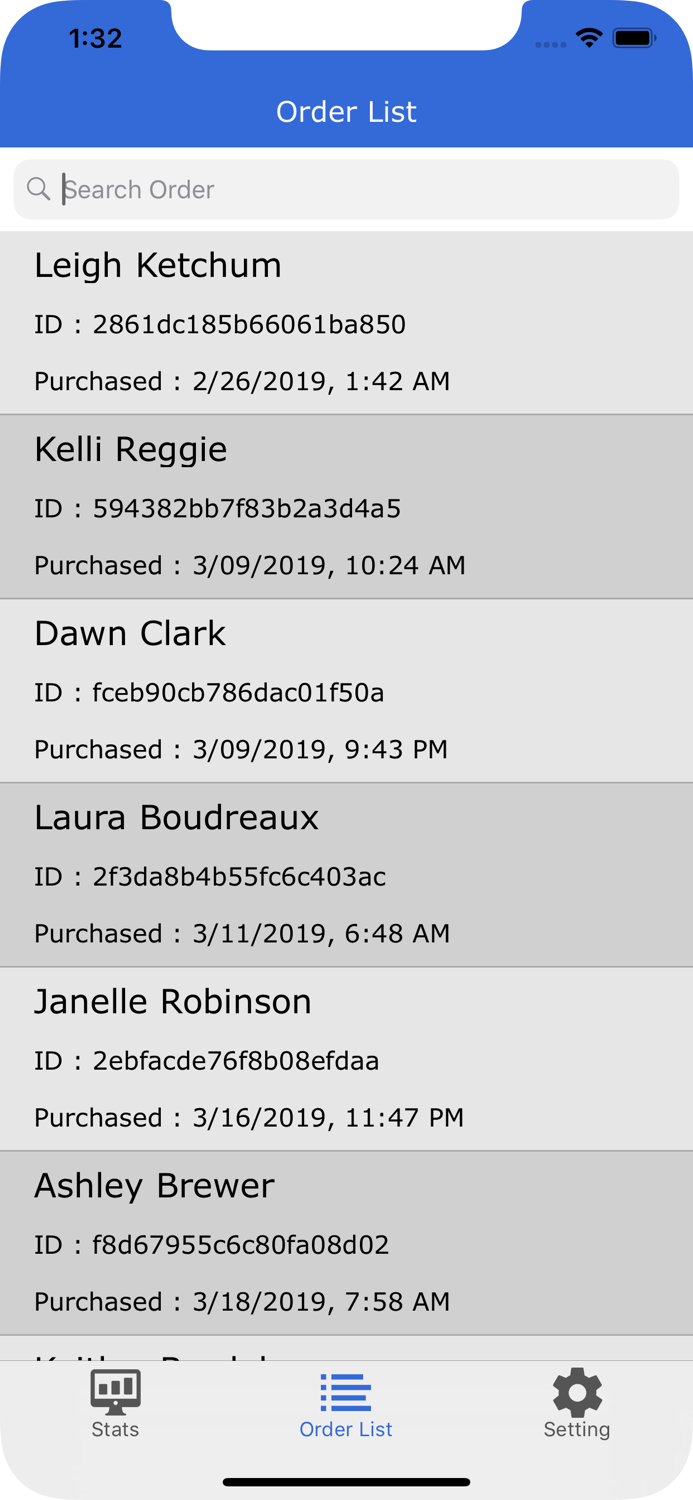
Task: Select Ashley Brewer's purchase record
Action: point(346,1242)
